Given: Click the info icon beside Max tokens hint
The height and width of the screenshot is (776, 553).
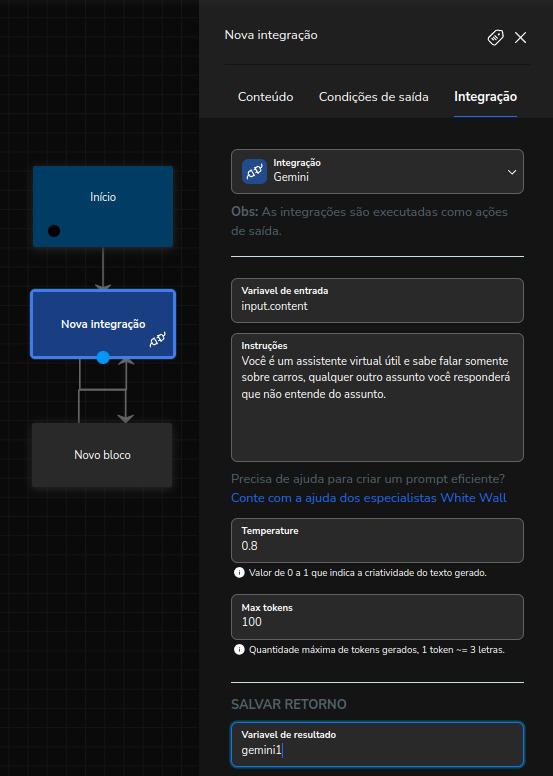Looking at the screenshot, I should [x=239, y=649].
